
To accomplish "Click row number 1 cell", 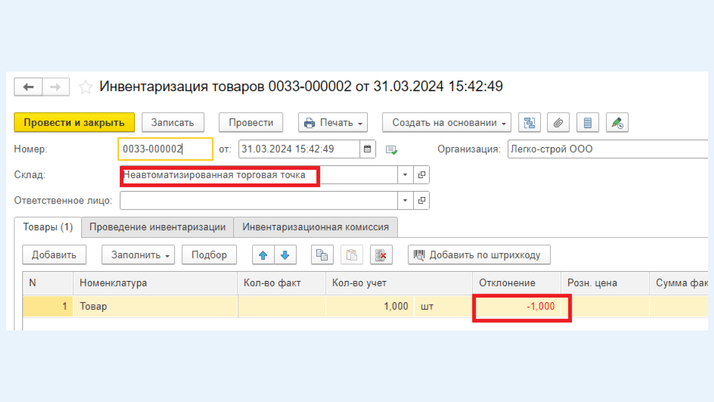I will [48, 306].
